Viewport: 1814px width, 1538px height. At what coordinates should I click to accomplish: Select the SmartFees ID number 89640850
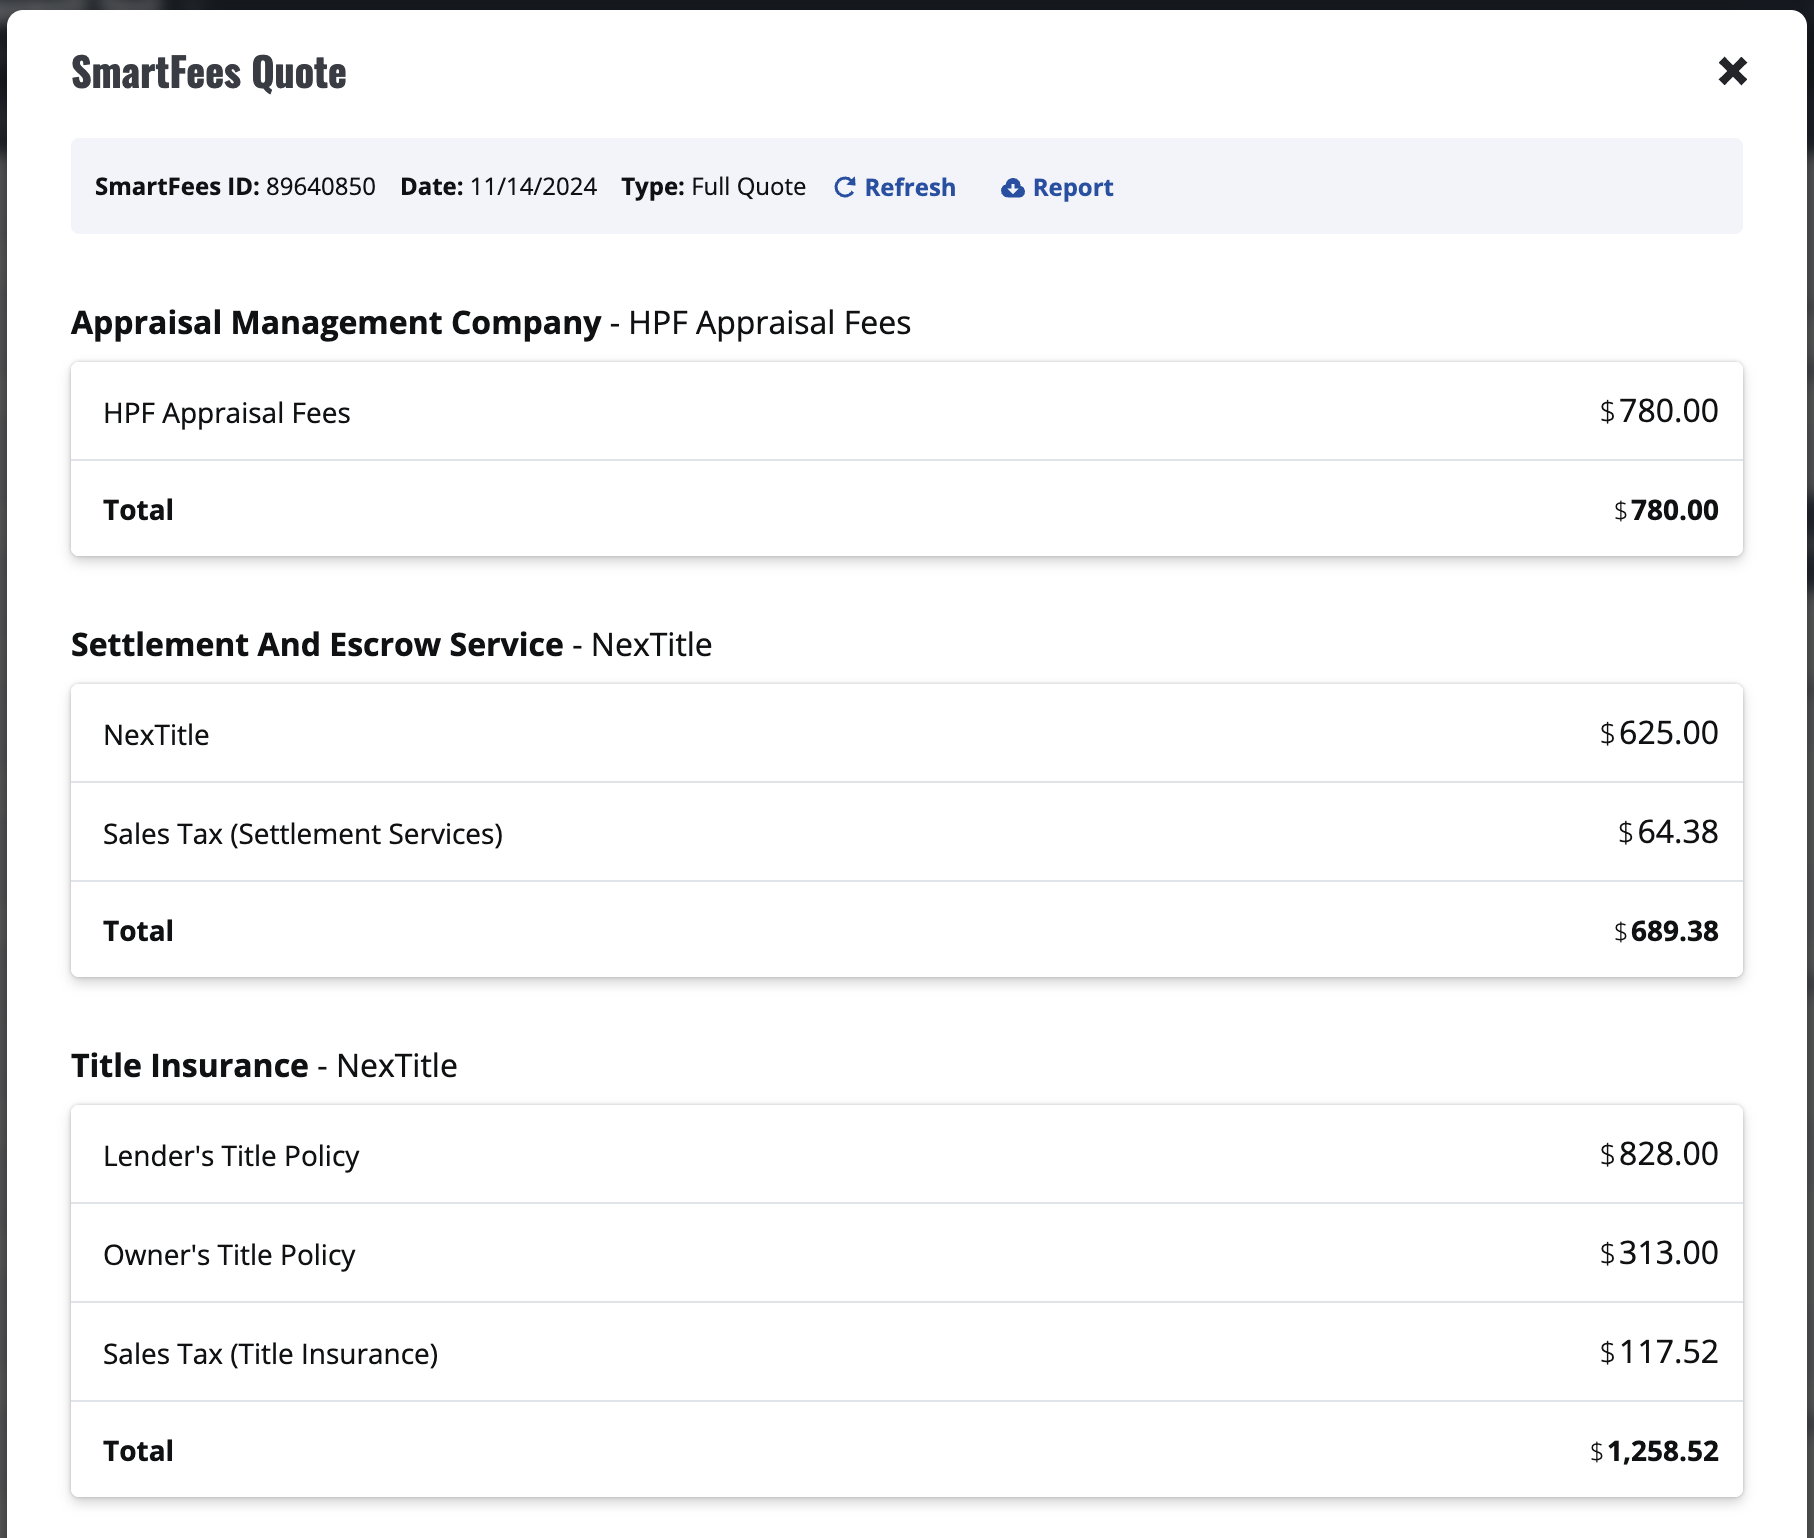320,187
